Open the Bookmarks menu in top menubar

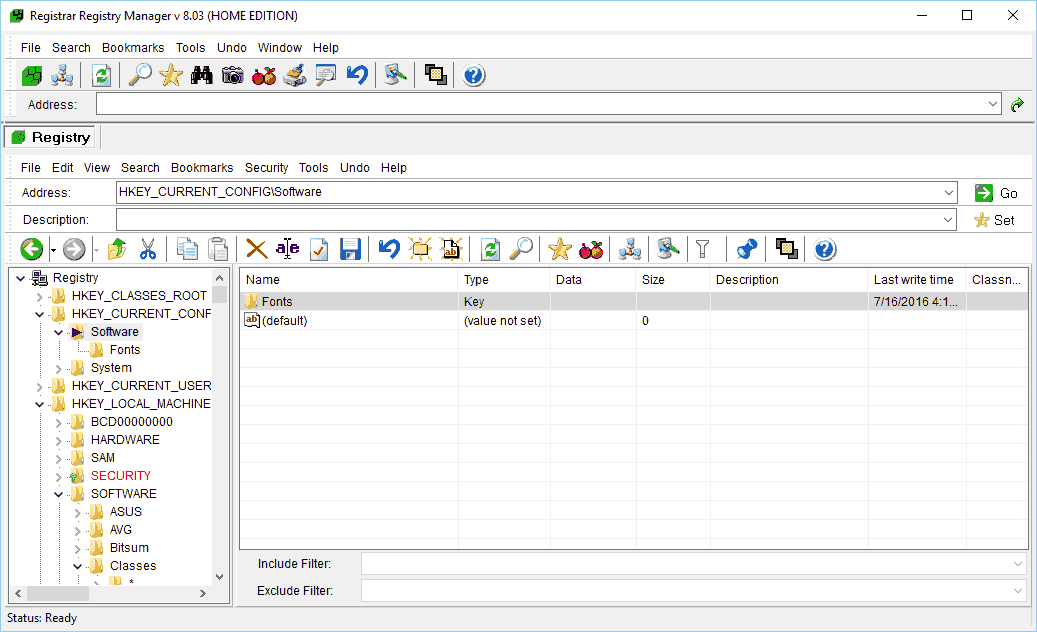coord(133,48)
